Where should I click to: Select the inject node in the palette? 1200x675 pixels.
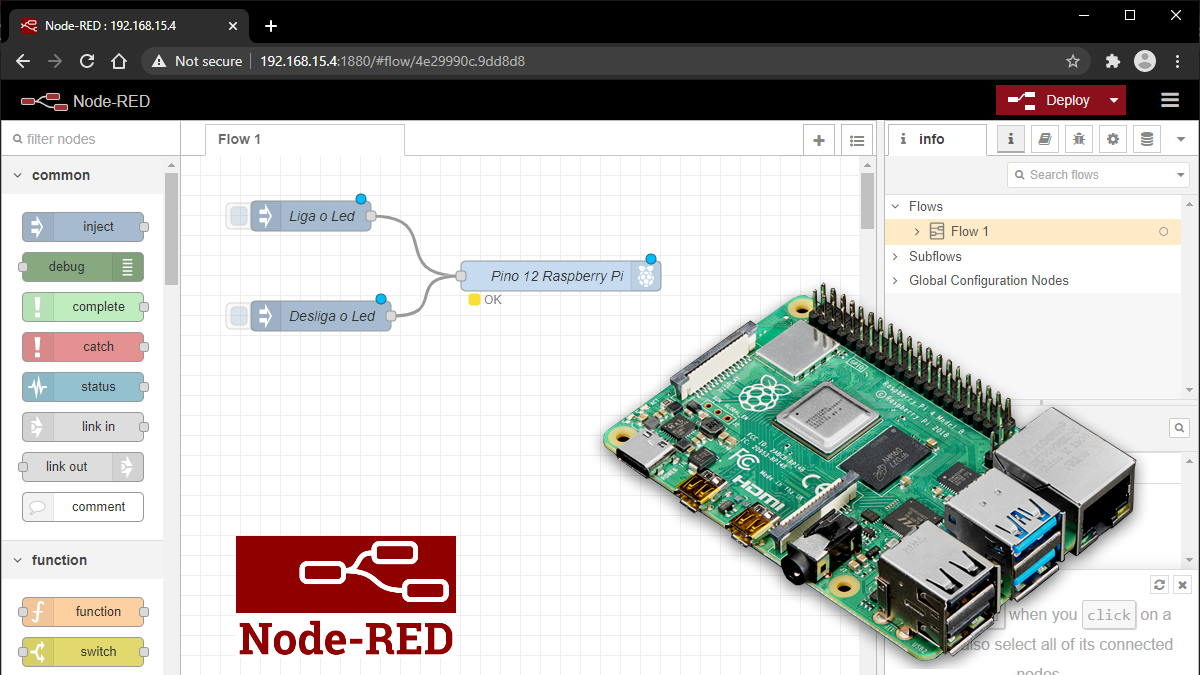83,227
